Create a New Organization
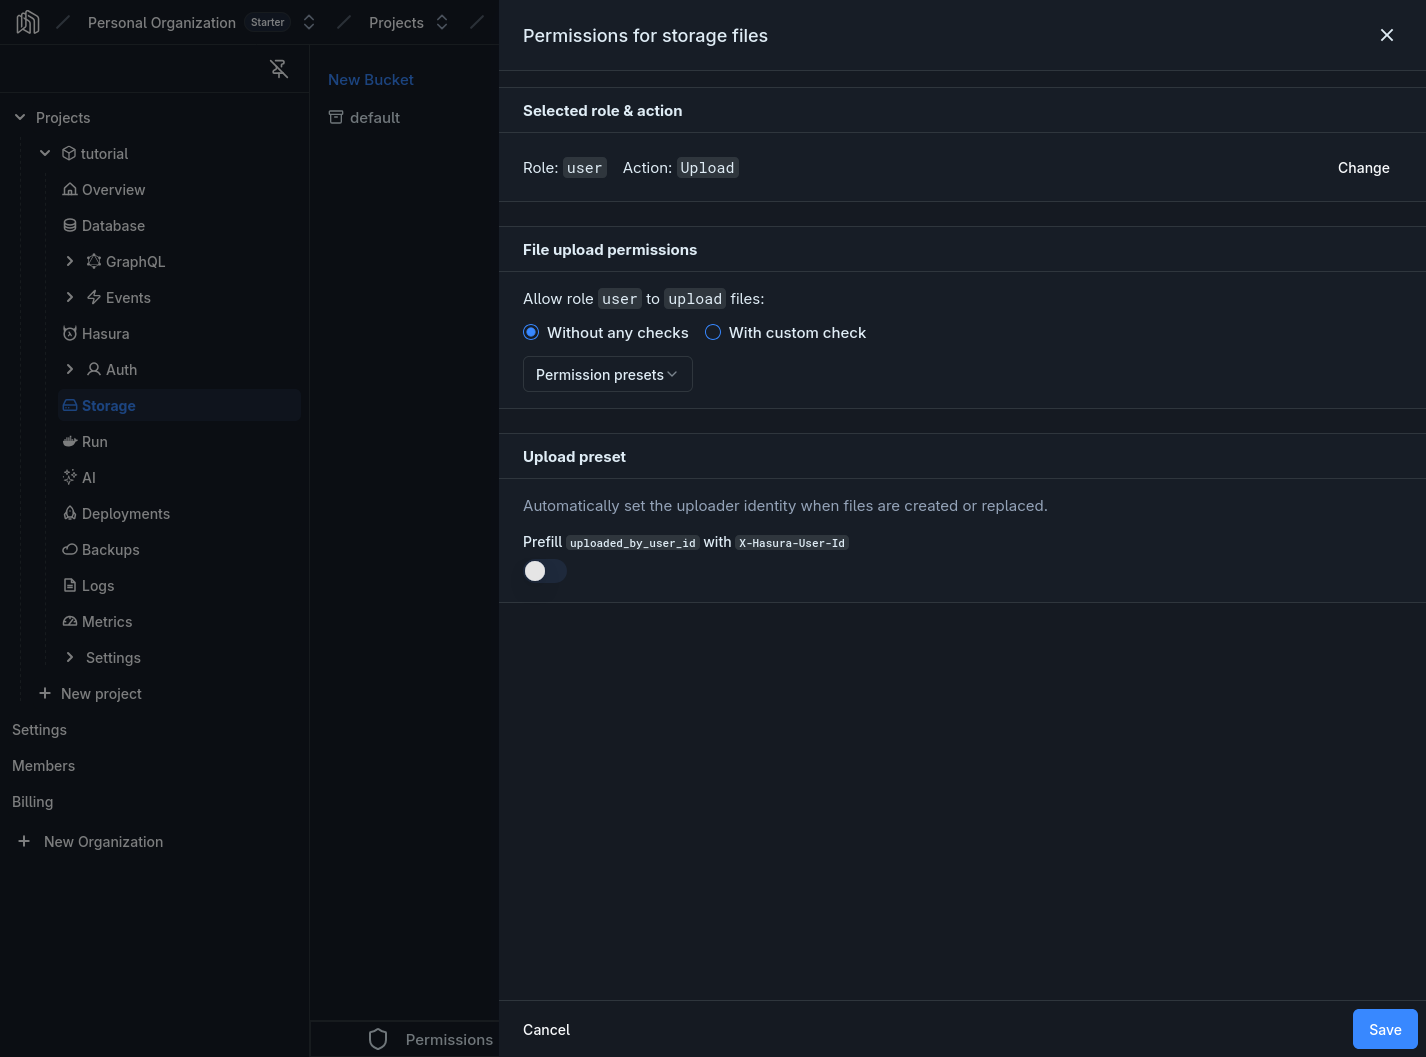Viewport: 1426px width, 1057px height. (103, 841)
